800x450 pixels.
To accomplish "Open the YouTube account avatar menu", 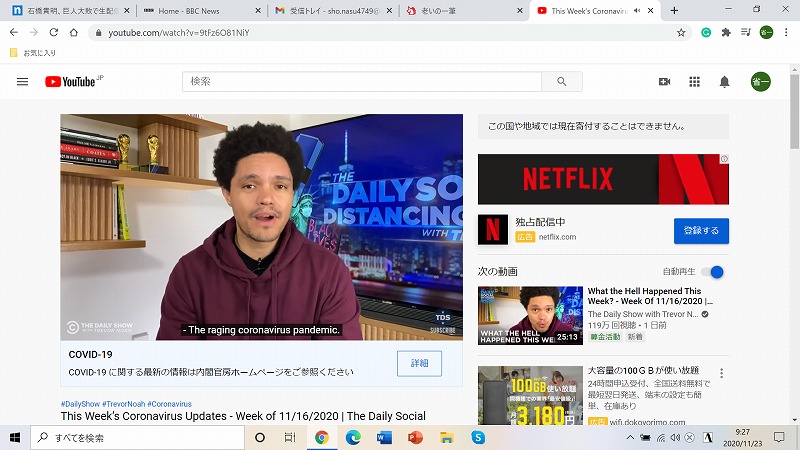I will coord(760,82).
